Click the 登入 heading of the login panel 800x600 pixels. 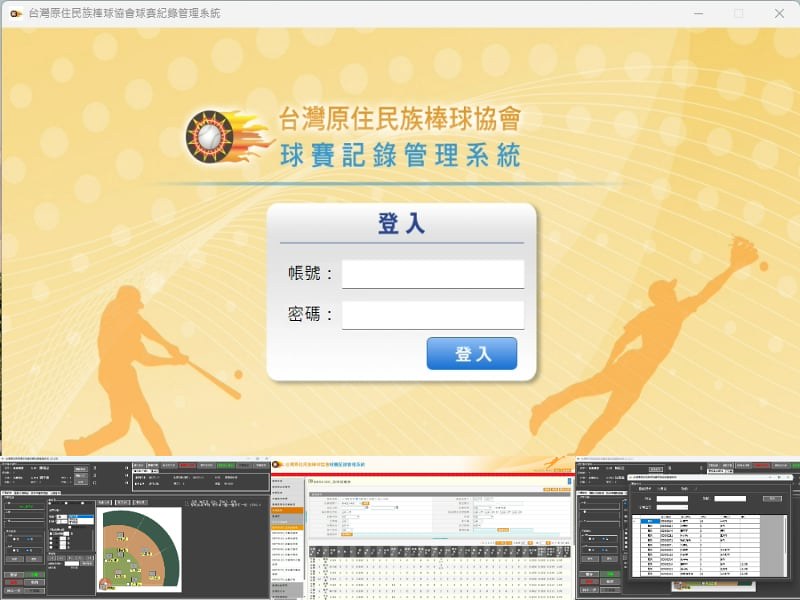pos(401,224)
